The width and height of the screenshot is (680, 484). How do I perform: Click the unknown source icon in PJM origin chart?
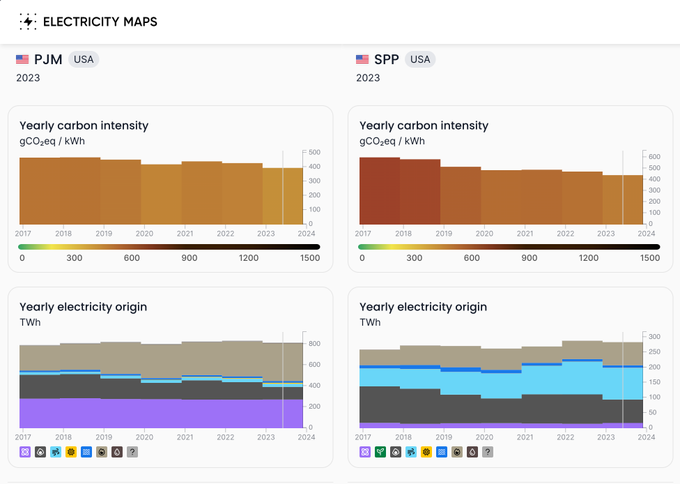(x=132, y=452)
